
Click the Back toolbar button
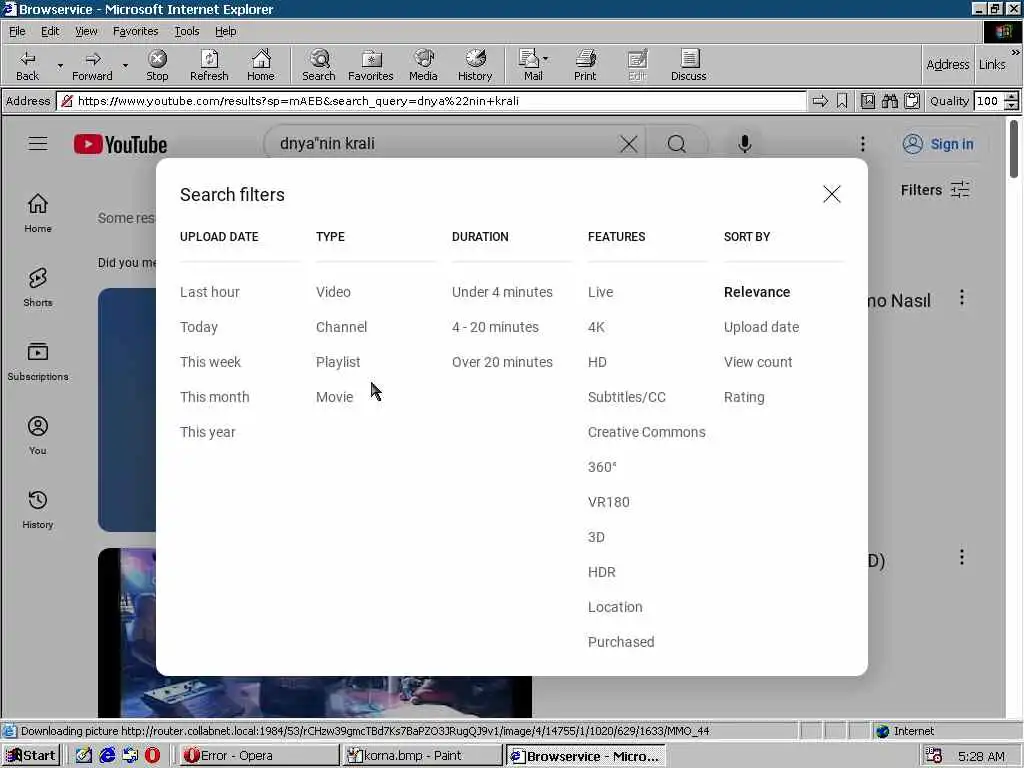tap(27, 65)
